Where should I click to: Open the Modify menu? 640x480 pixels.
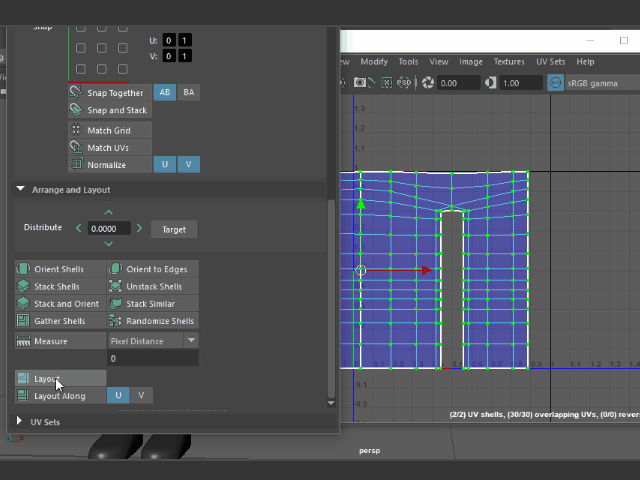click(x=373, y=62)
